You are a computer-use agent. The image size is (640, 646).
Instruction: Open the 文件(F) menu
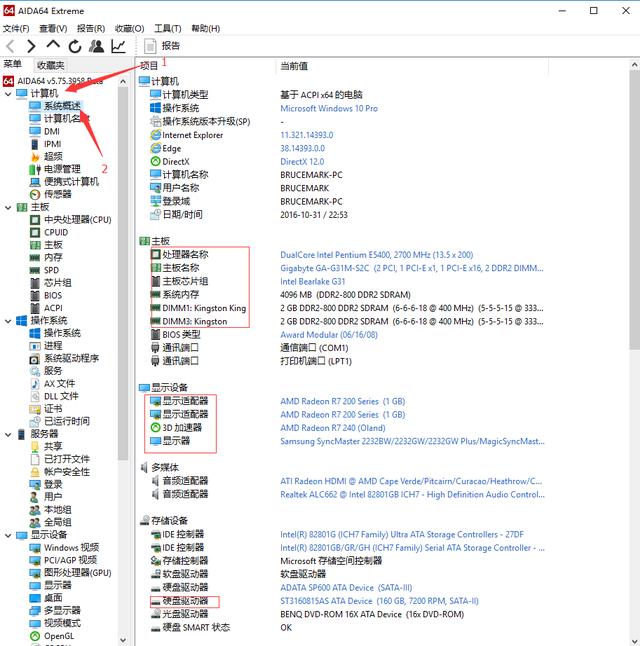[x=16, y=28]
